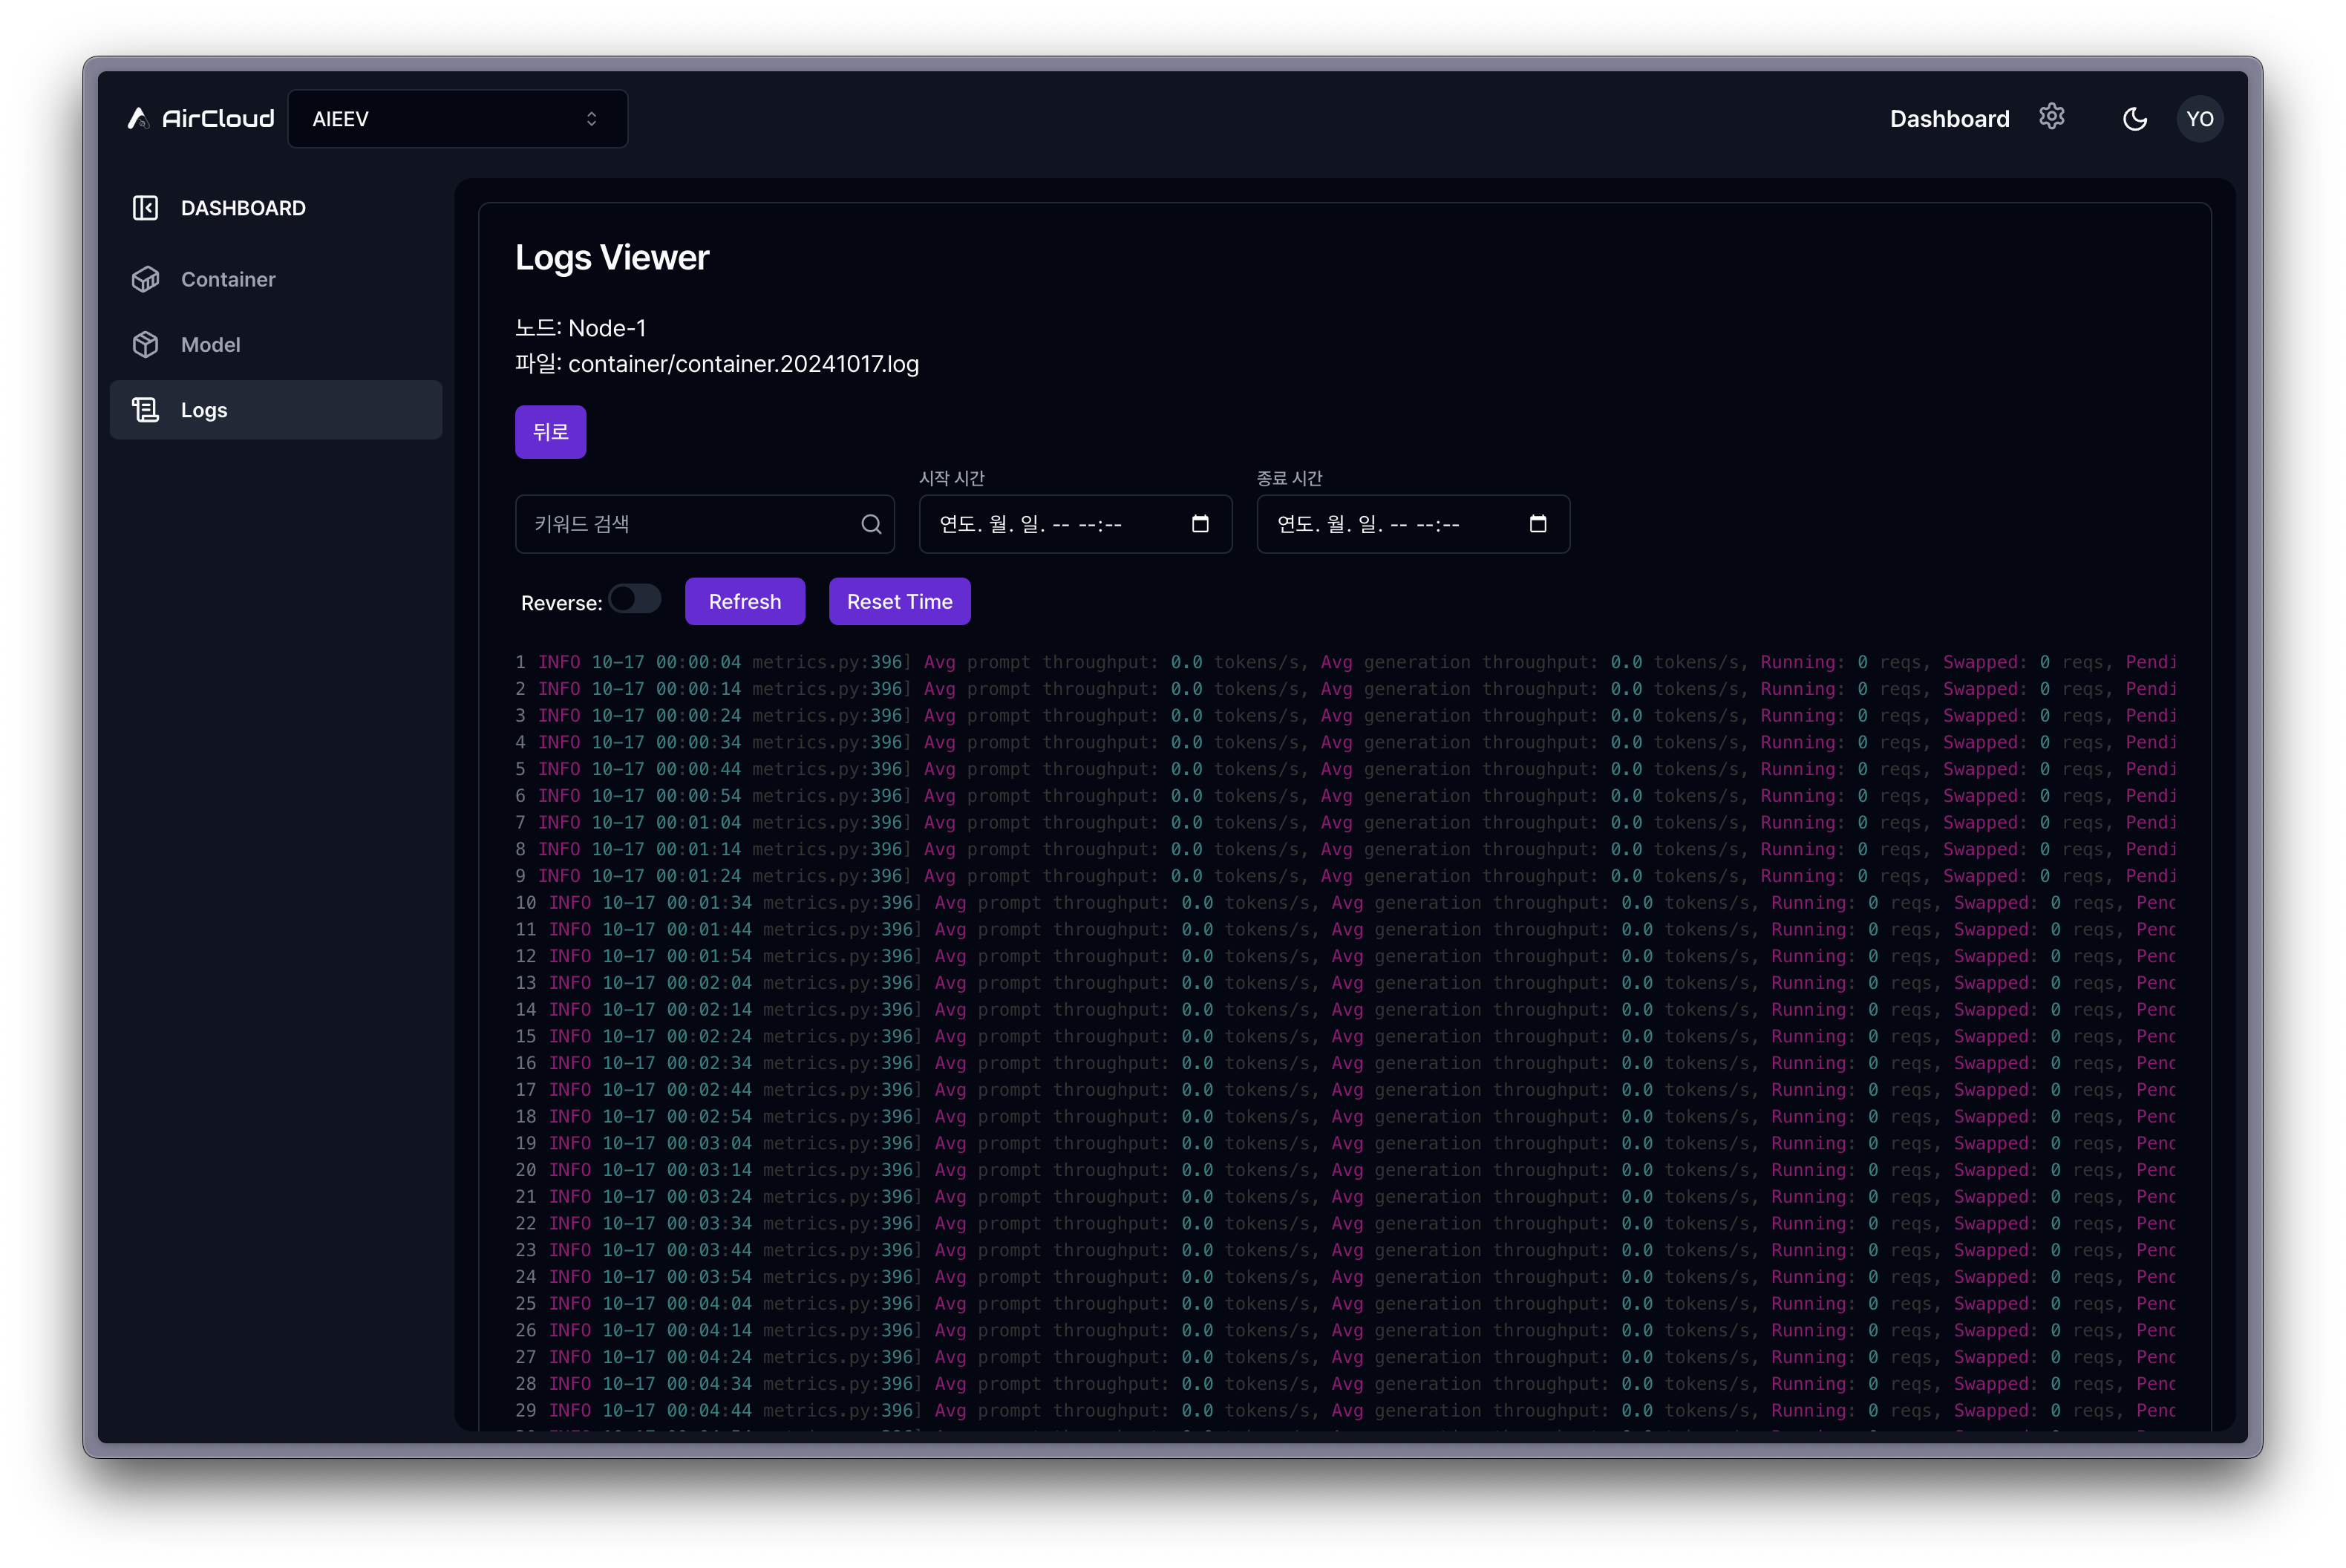Click the magnifier search icon
2346x1568 pixels.
[871, 524]
